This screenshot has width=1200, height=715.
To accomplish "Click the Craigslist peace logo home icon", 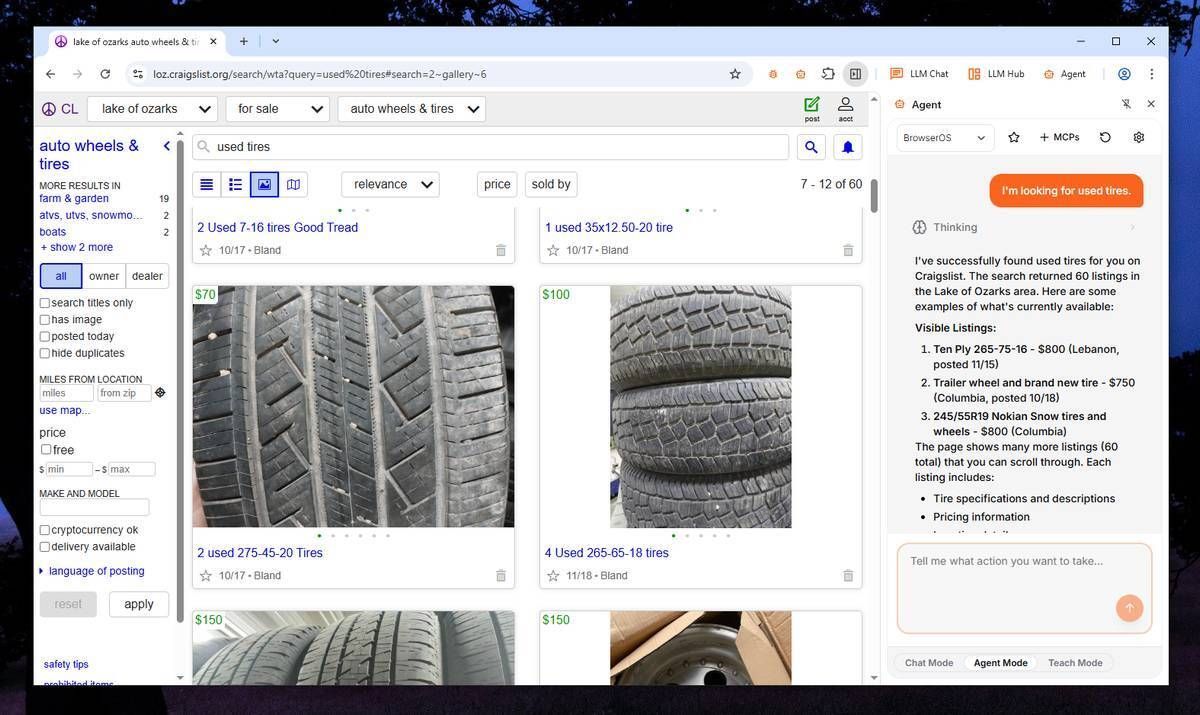I will tap(48, 109).
